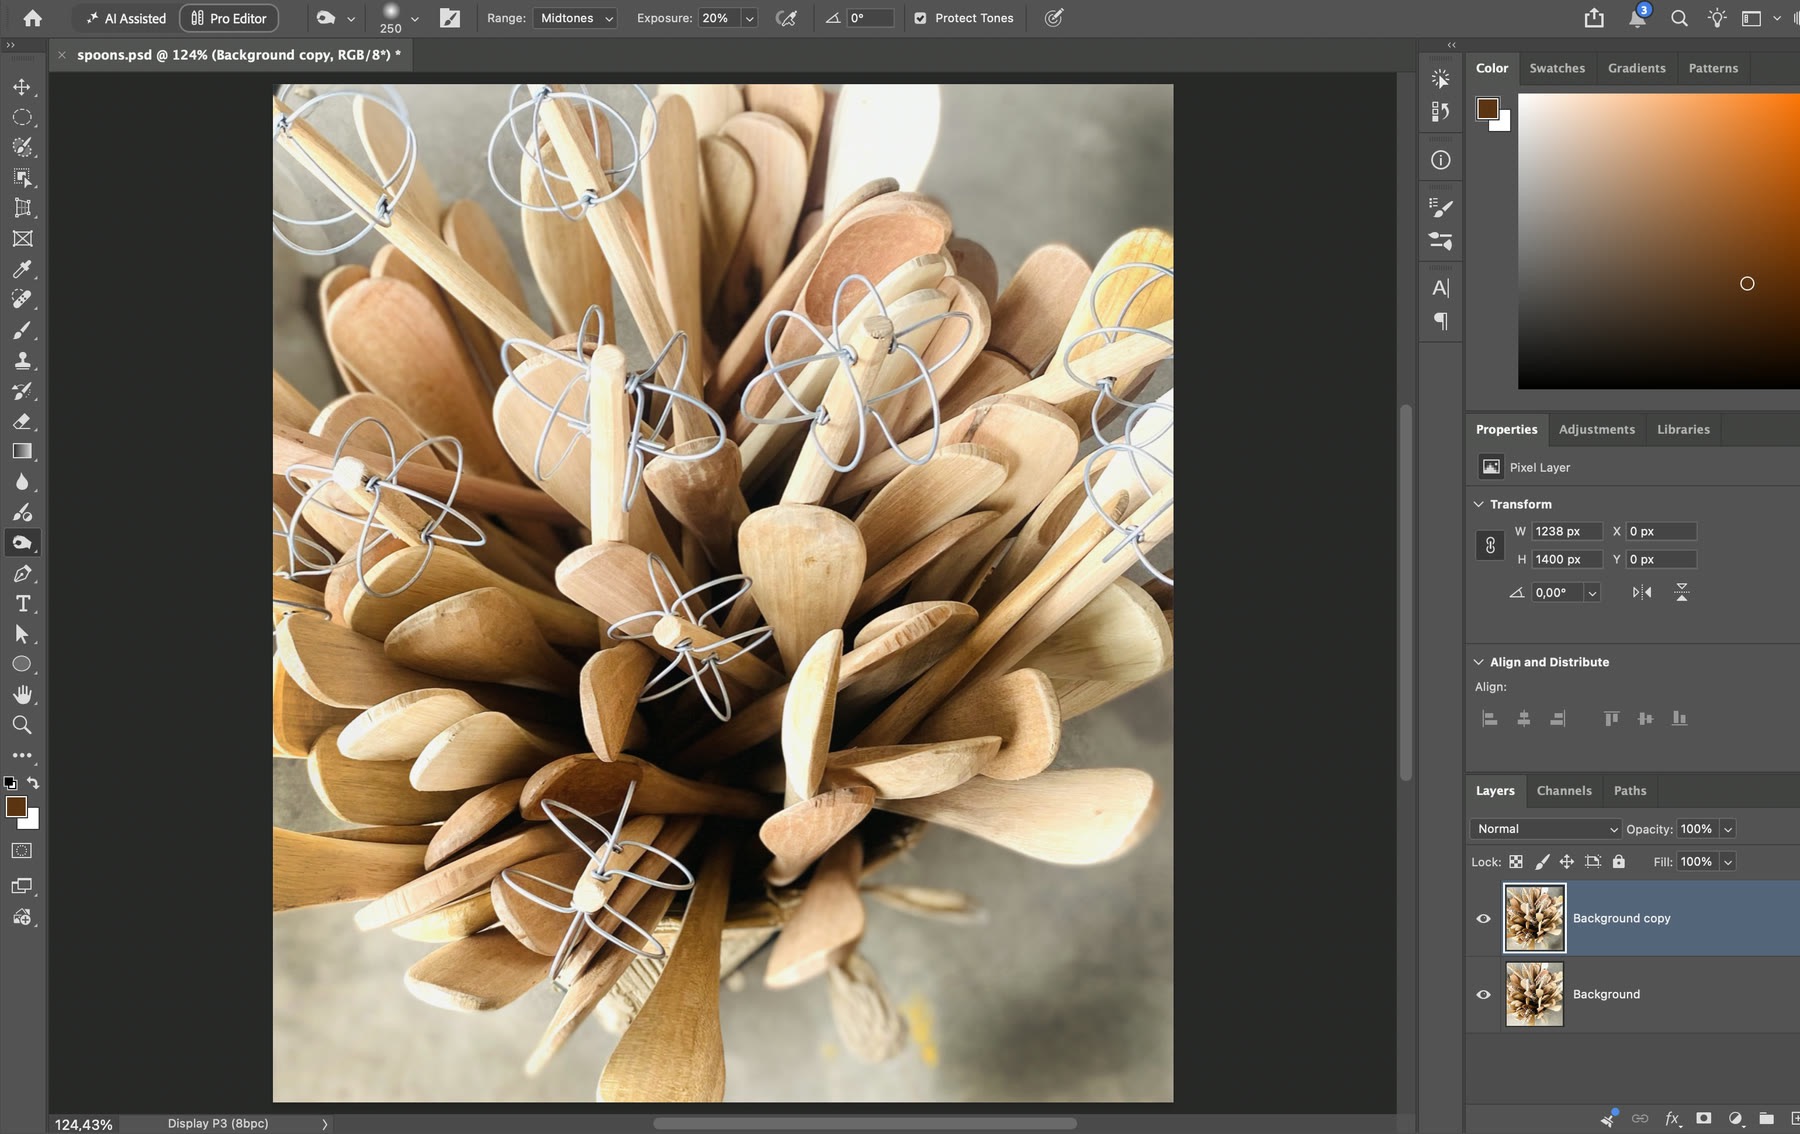Select the Background copy layer thumbnail
The height and width of the screenshot is (1134, 1800).
click(x=1535, y=918)
